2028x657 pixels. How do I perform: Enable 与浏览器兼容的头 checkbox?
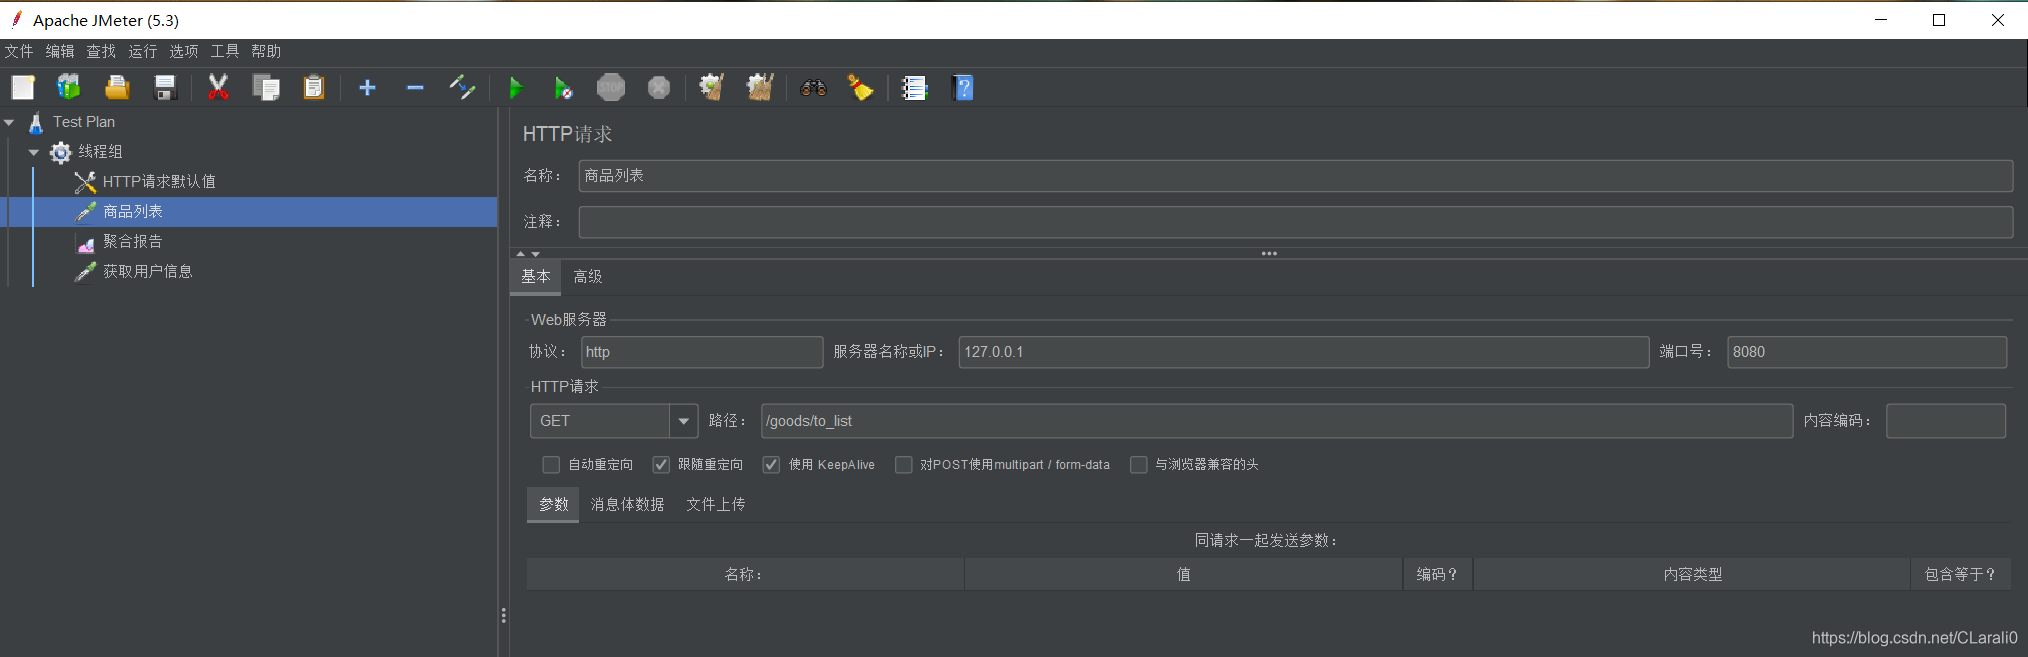[x=1138, y=465]
